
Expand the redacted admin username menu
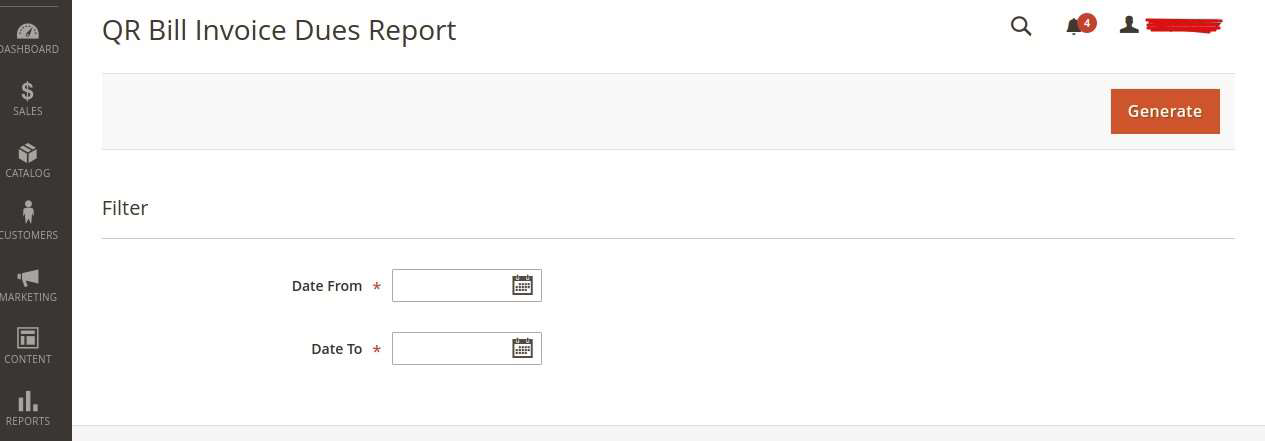(x=1185, y=25)
